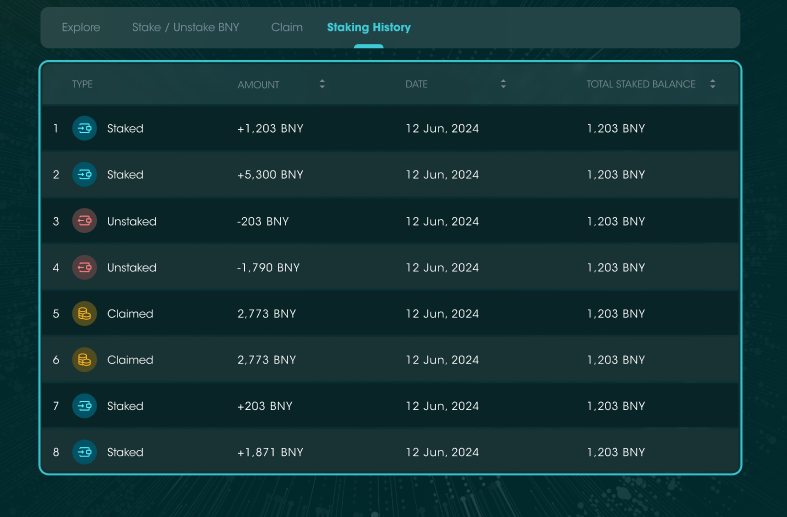Click the red Unstaked icon in row 3
Image resolution: width=787 pixels, height=517 pixels.
85,221
